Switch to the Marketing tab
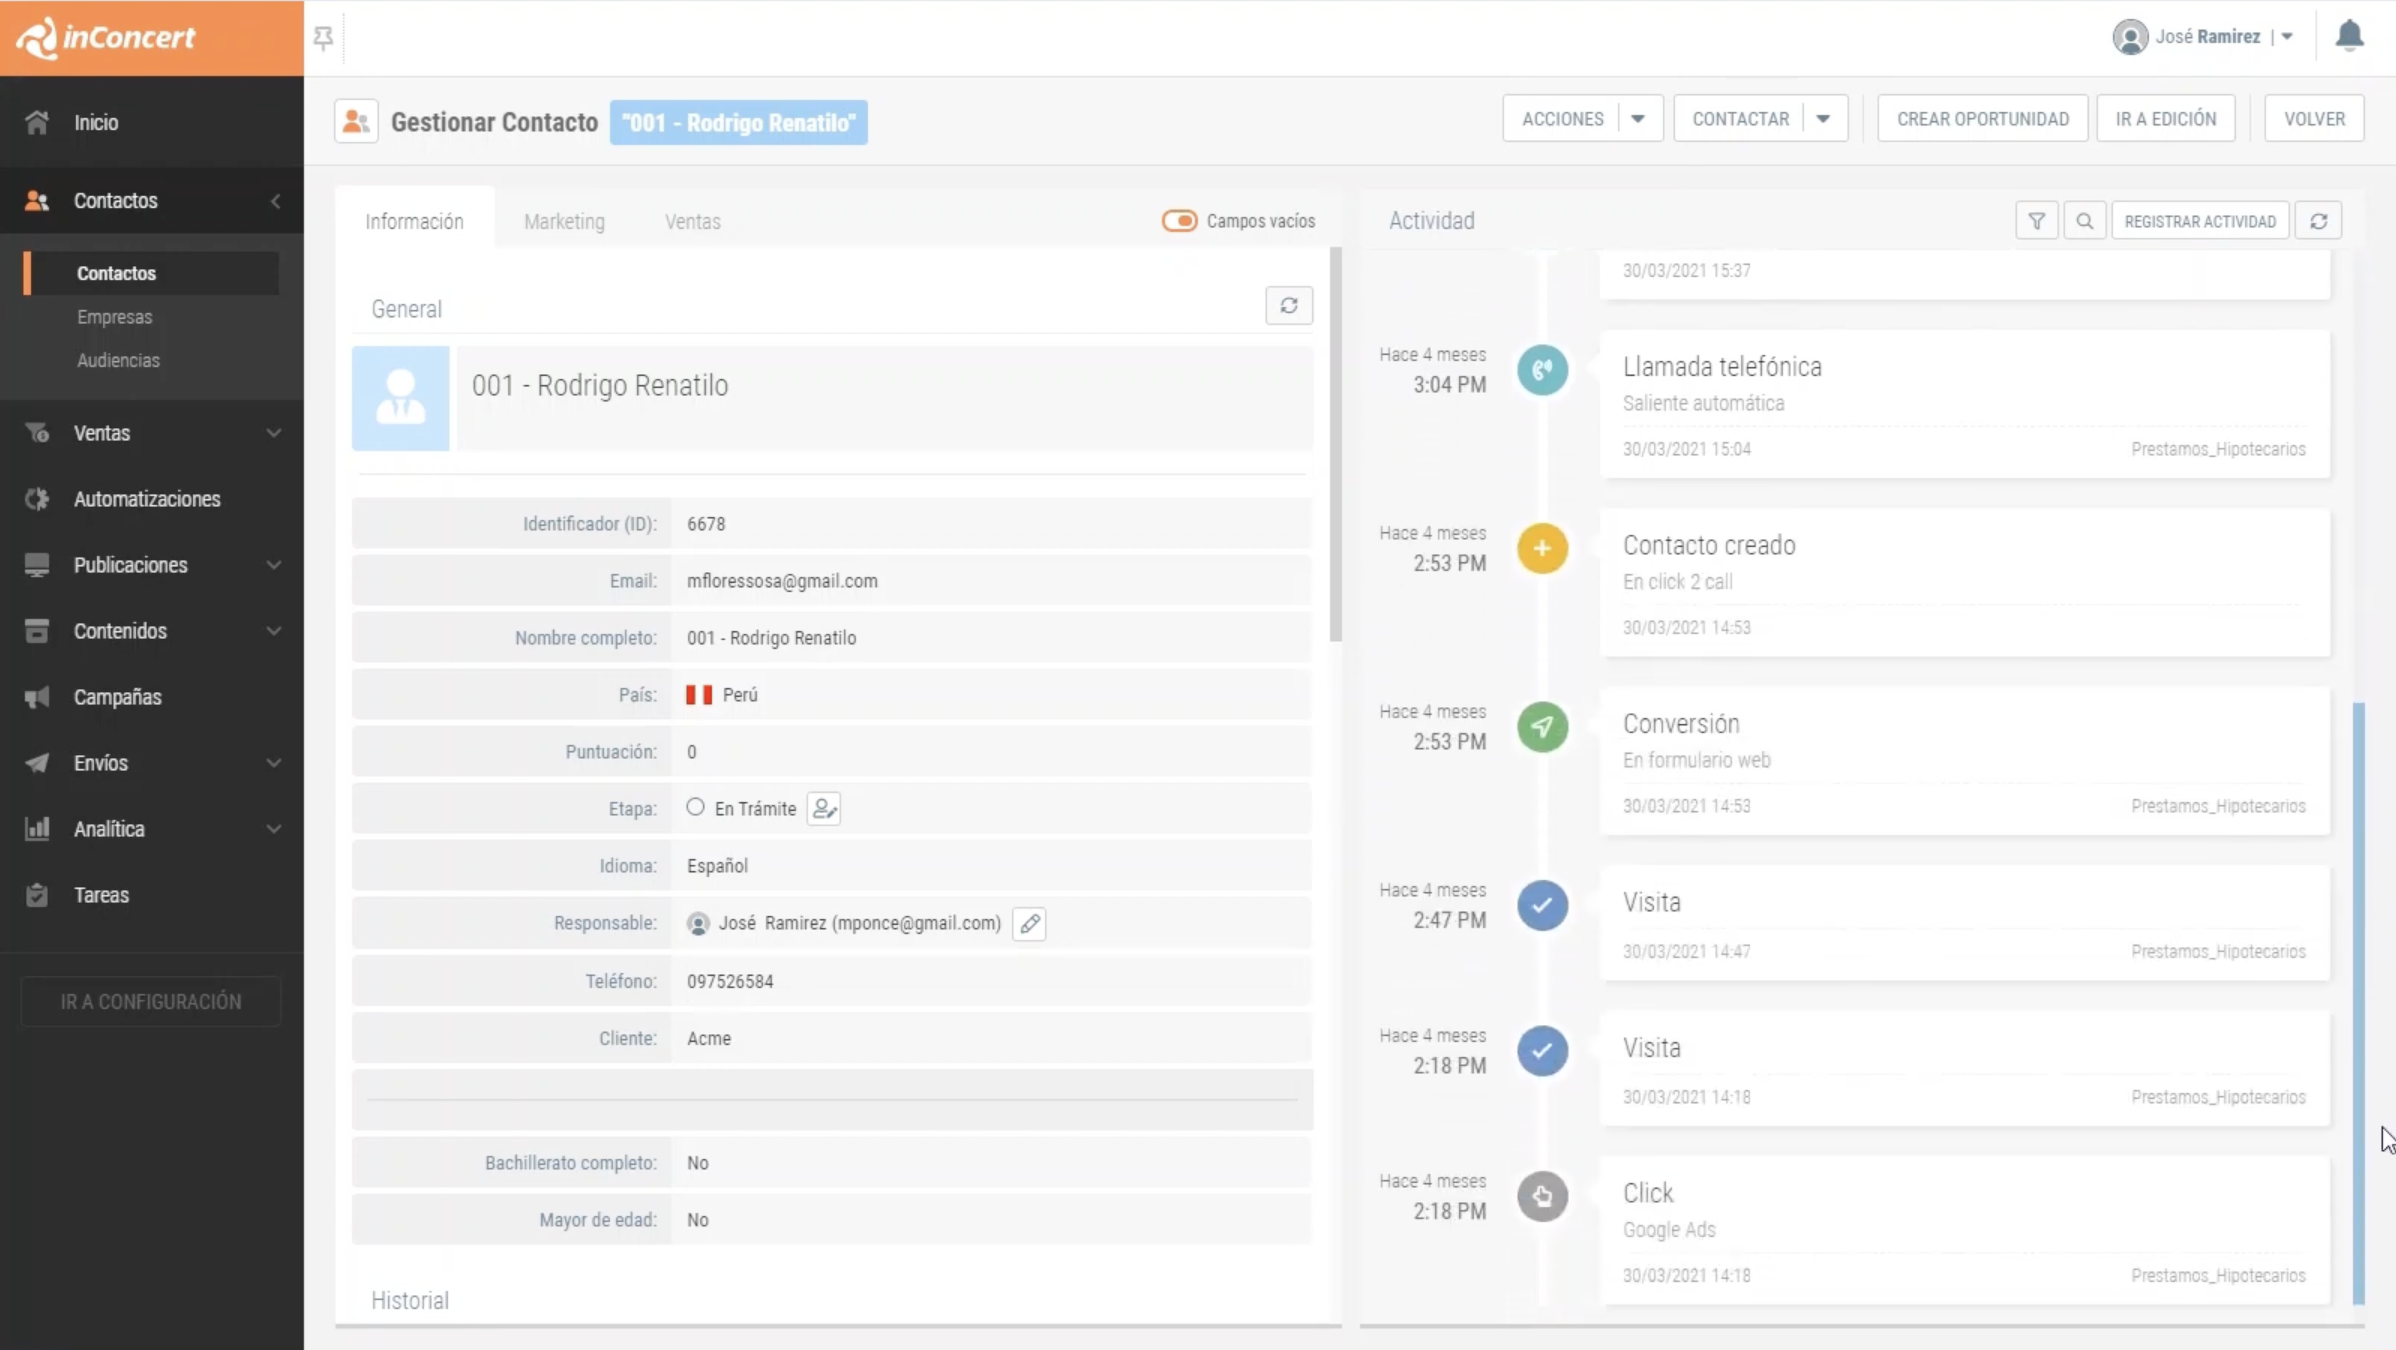The height and width of the screenshot is (1350, 2396). point(564,221)
